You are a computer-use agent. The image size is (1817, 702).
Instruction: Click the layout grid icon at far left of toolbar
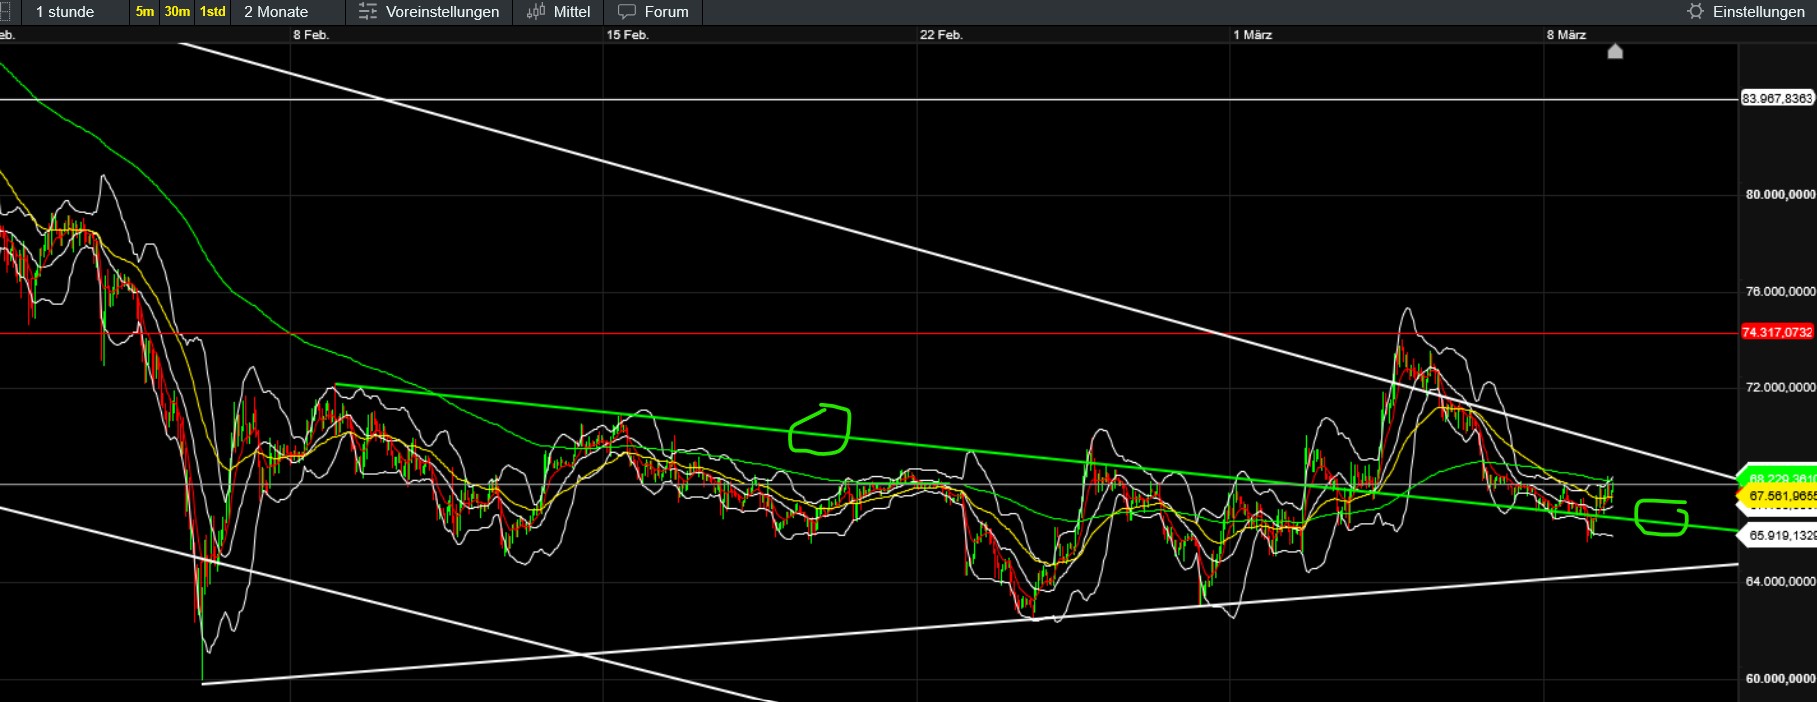click(5, 12)
